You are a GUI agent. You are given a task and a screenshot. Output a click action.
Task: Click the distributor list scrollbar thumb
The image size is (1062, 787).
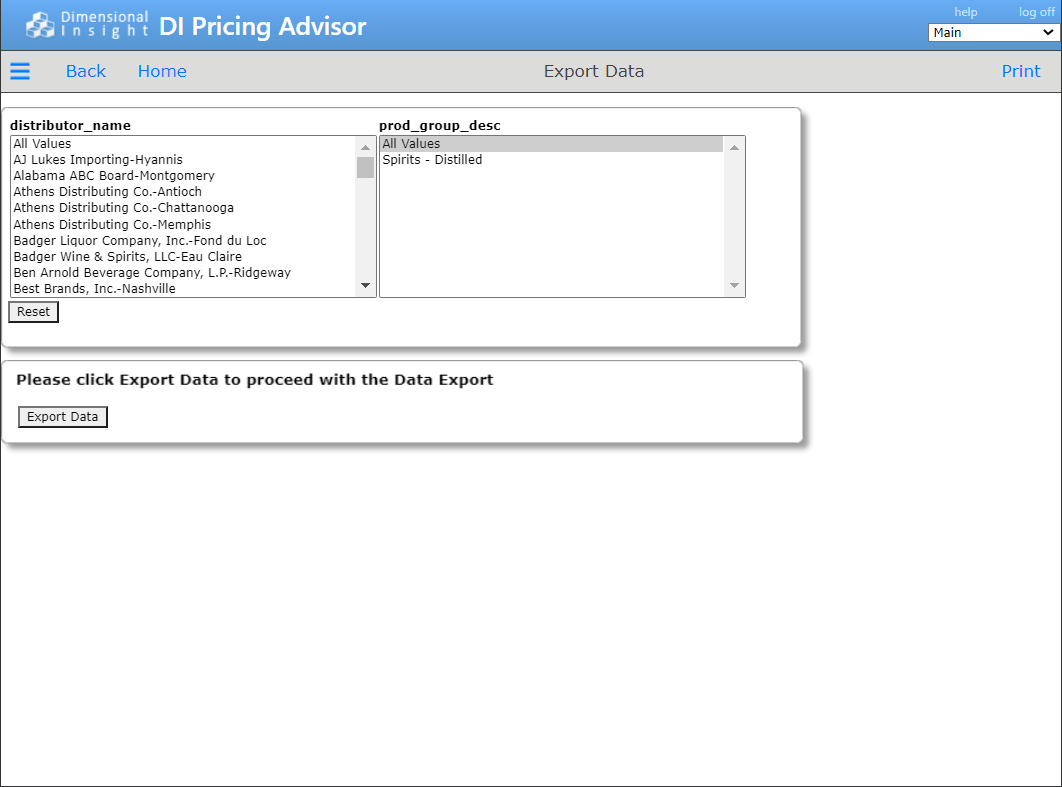(366, 167)
